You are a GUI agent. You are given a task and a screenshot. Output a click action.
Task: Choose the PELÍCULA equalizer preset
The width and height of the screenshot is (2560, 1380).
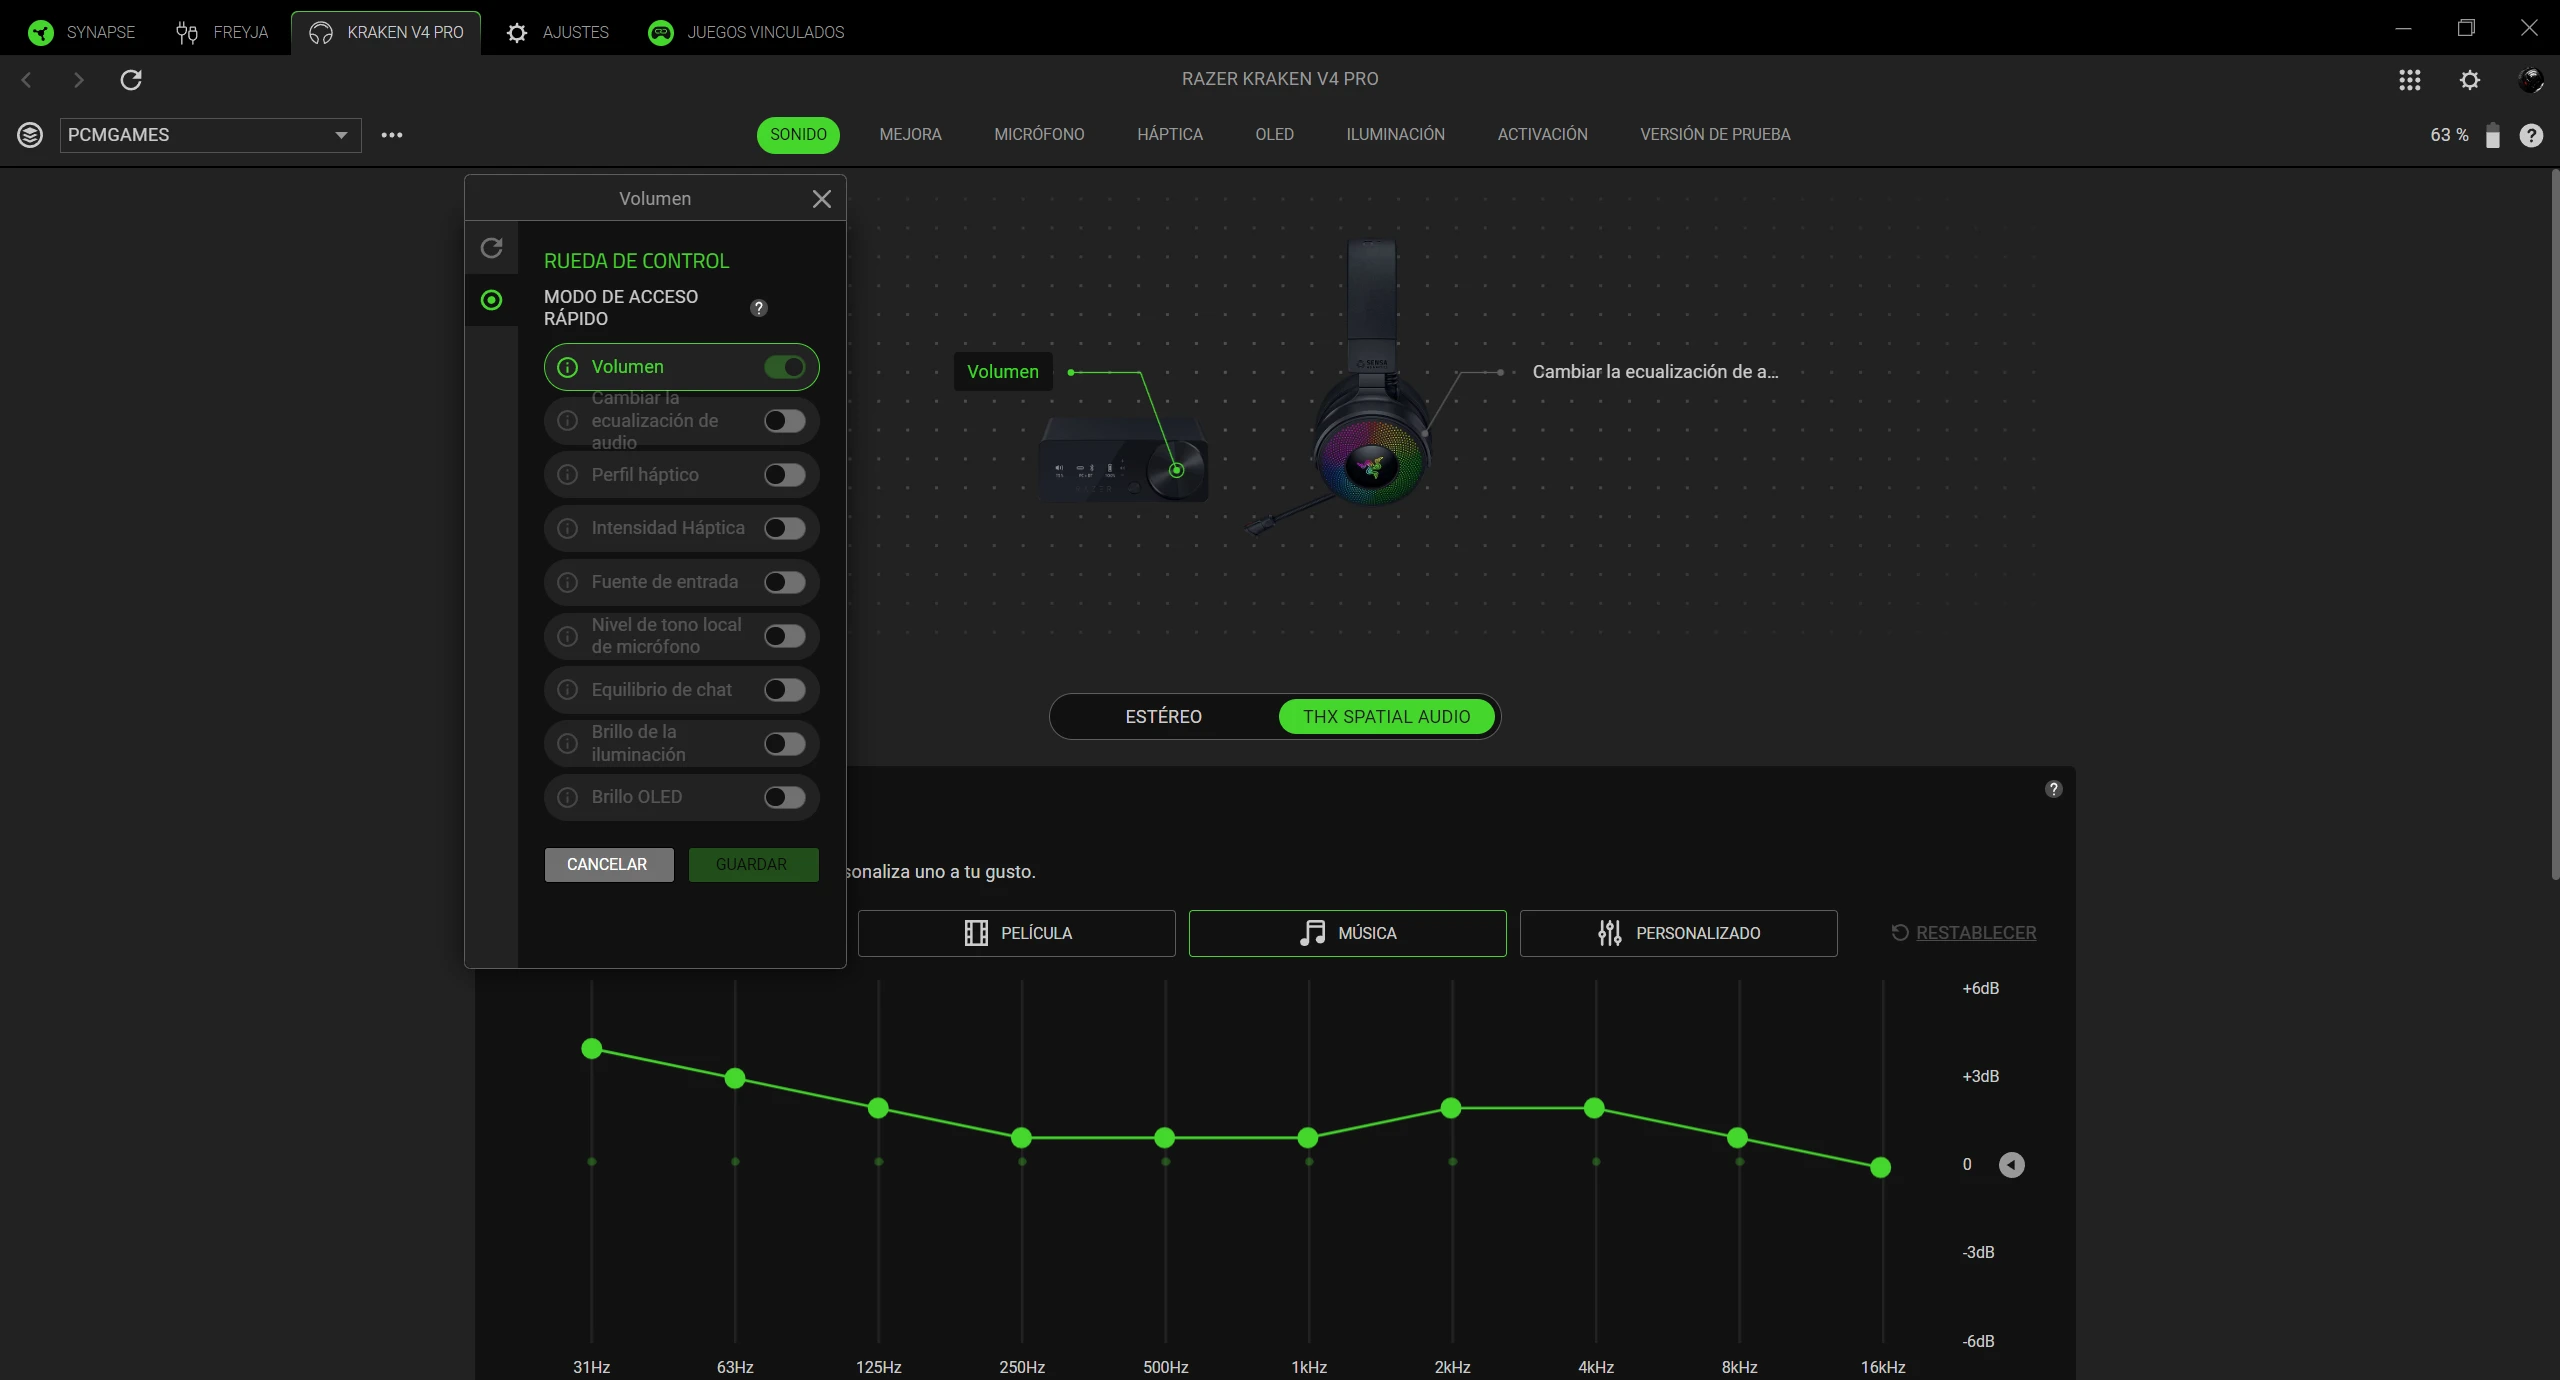coord(1016,933)
